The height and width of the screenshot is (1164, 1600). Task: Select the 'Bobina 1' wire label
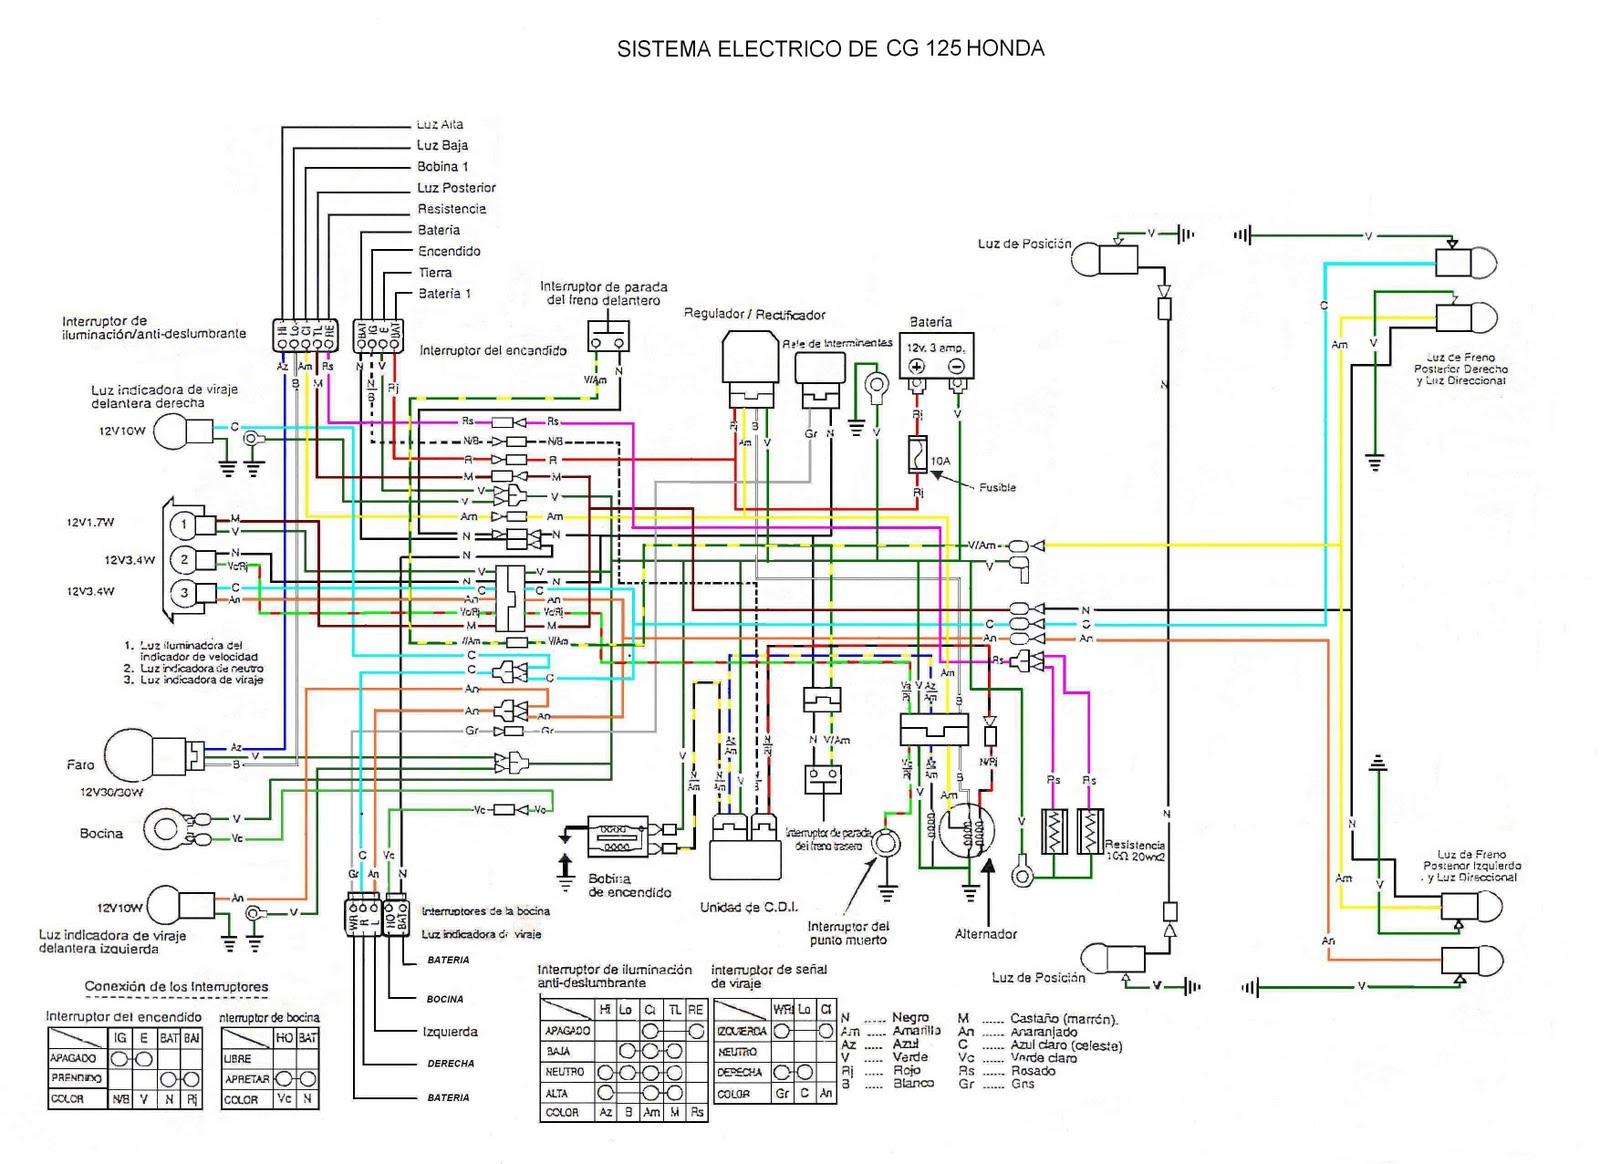click(443, 167)
